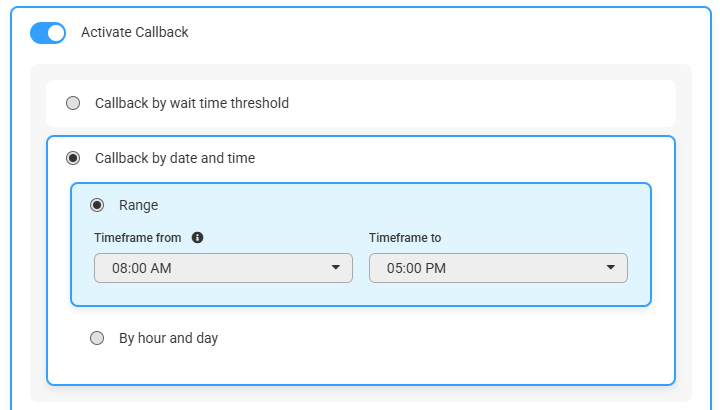Click the Range option label text
This screenshot has width=720, height=410.
coord(138,205)
